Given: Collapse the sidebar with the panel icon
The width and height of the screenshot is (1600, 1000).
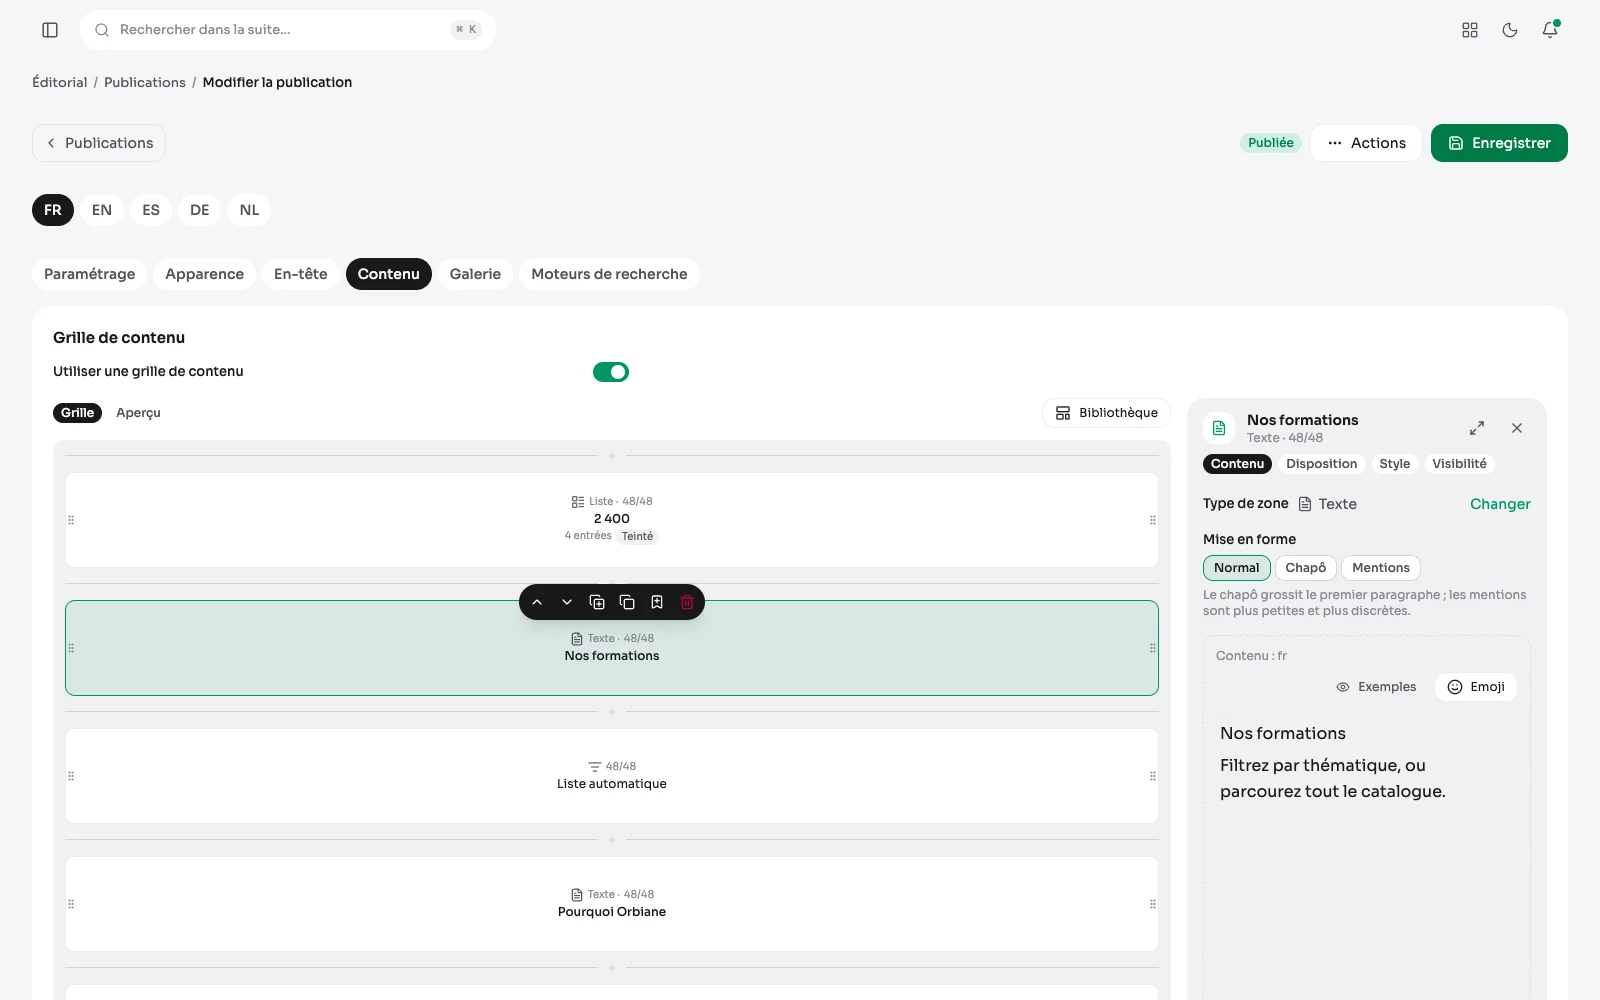Looking at the screenshot, I should click(x=50, y=30).
